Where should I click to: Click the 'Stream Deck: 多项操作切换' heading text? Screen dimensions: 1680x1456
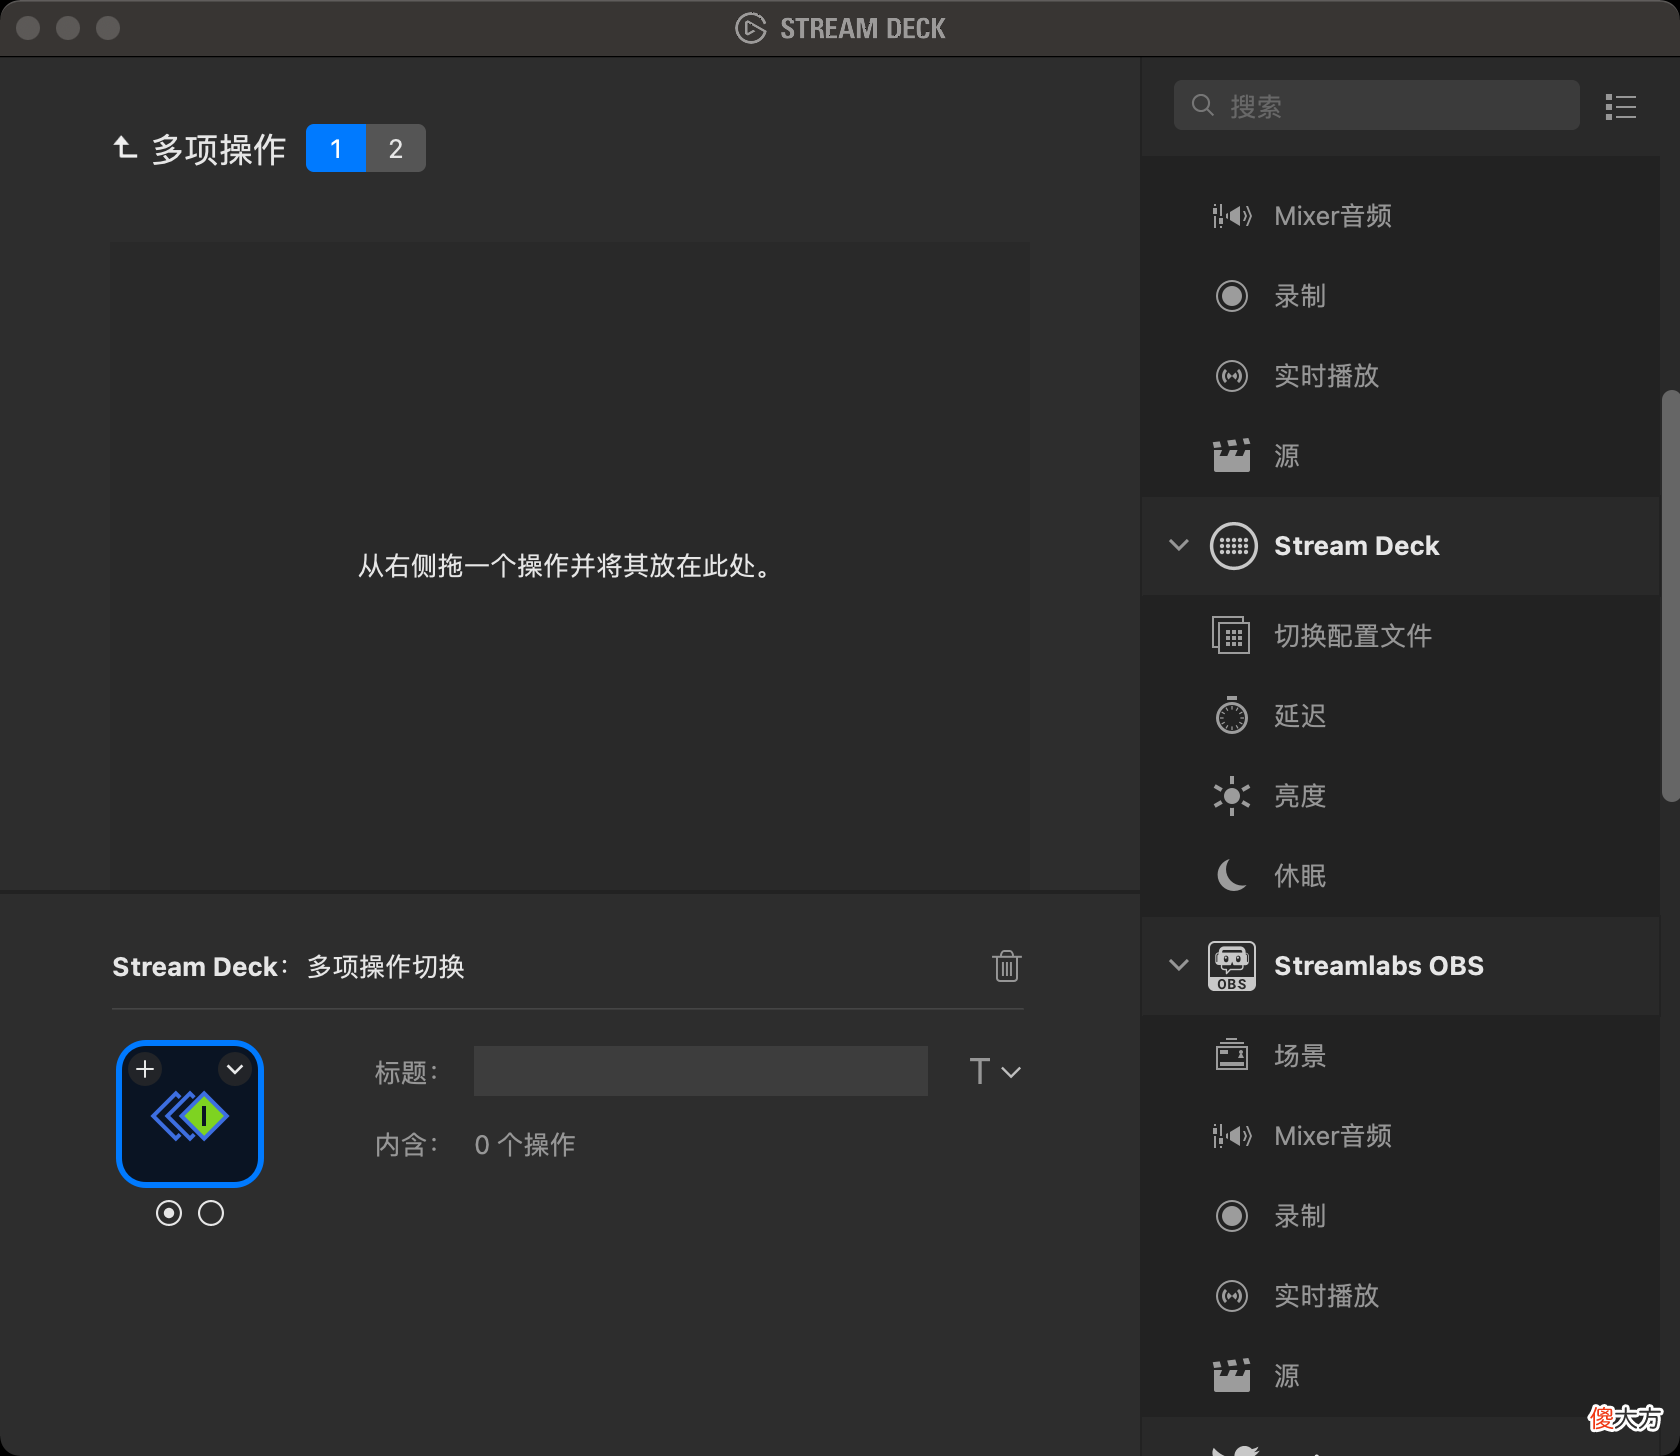(x=288, y=967)
